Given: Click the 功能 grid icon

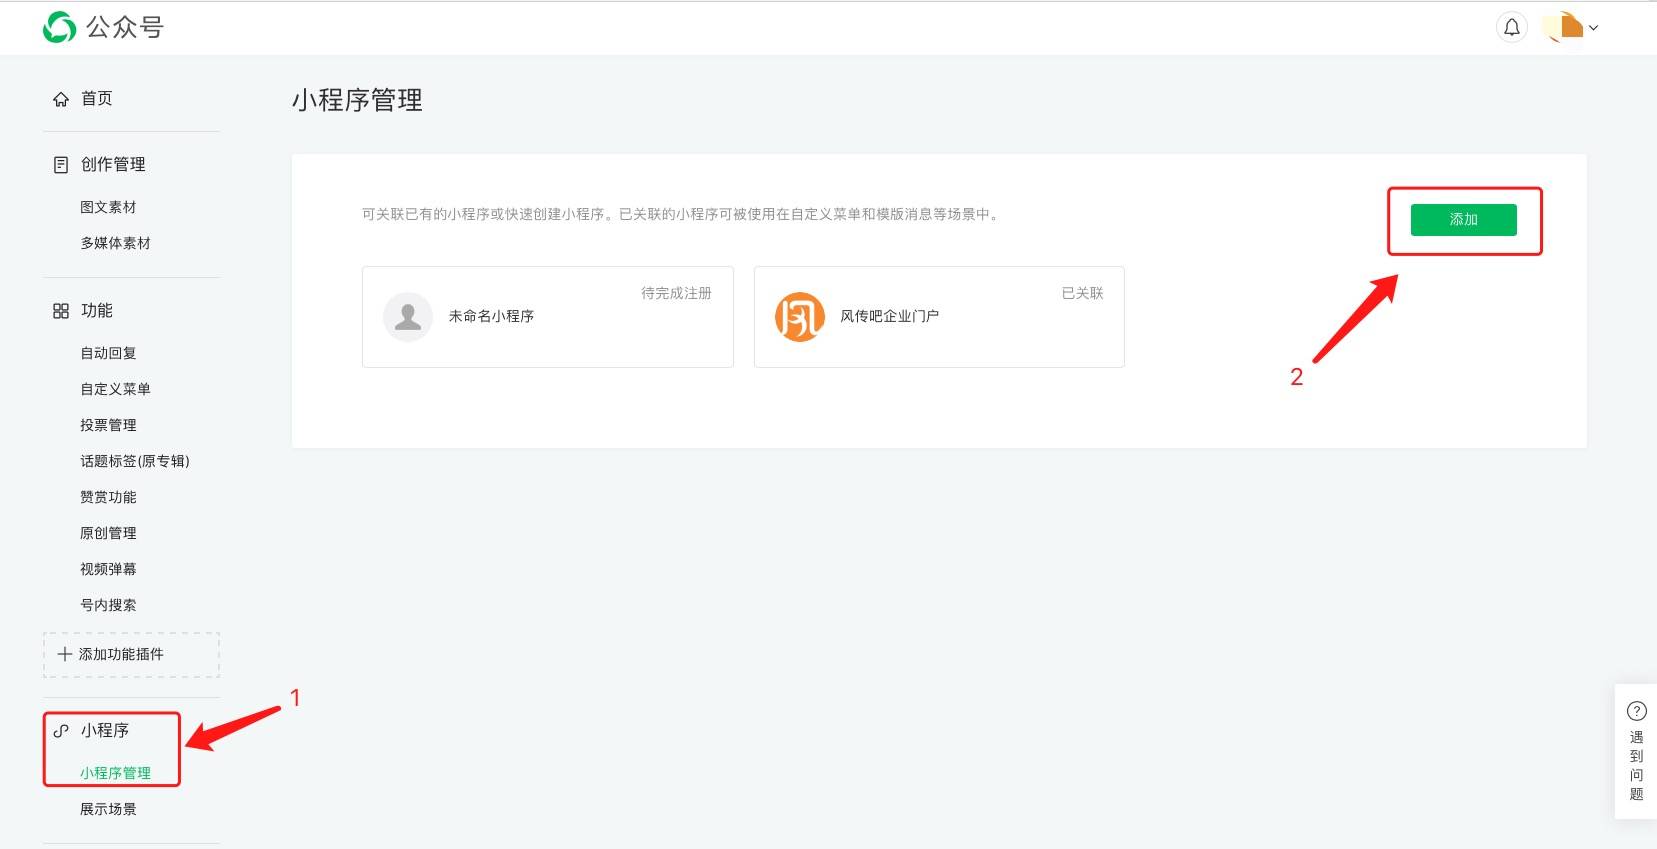Looking at the screenshot, I should 61,311.
